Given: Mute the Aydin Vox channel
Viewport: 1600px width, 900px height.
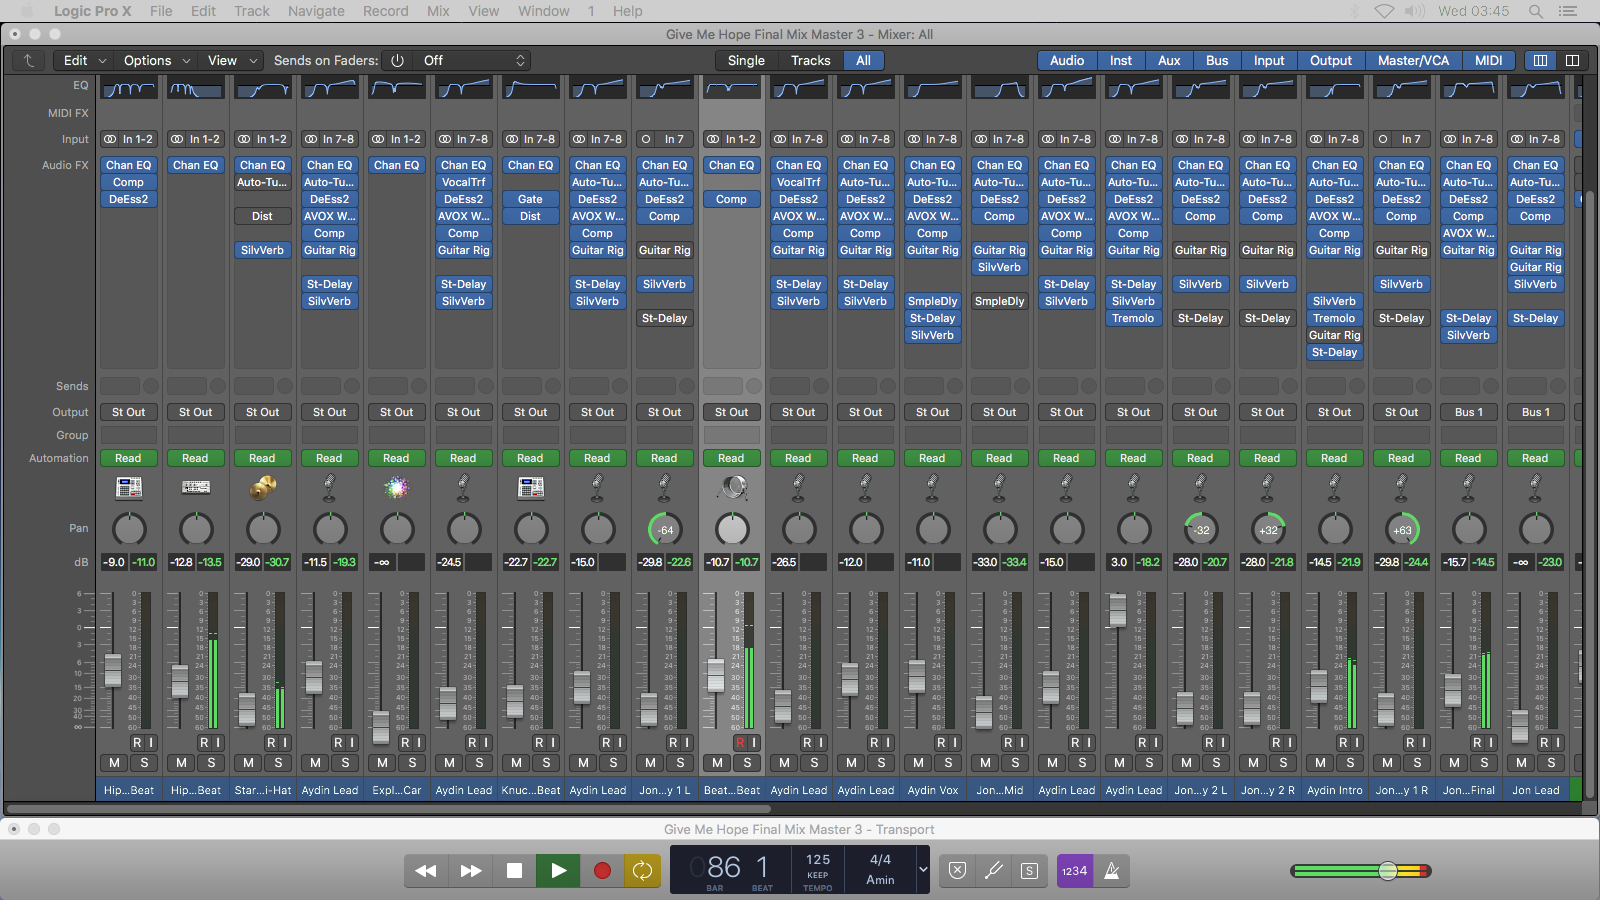Looking at the screenshot, I should [918, 763].
